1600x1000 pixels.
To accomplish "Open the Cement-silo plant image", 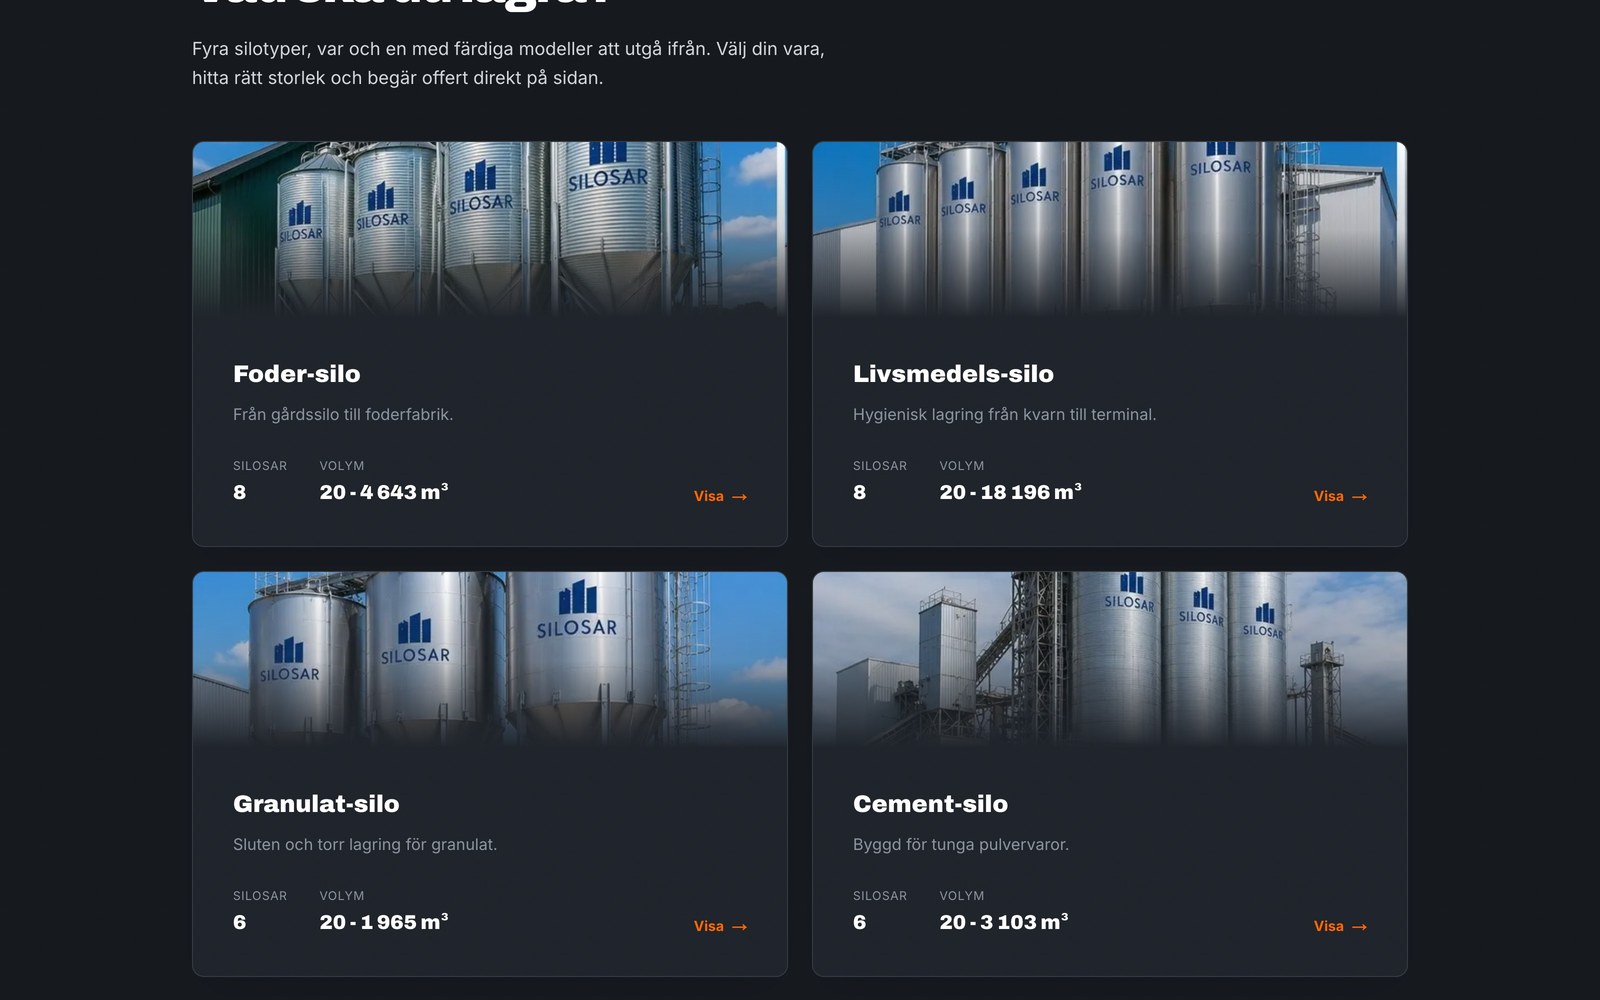I will (1110, 660).
